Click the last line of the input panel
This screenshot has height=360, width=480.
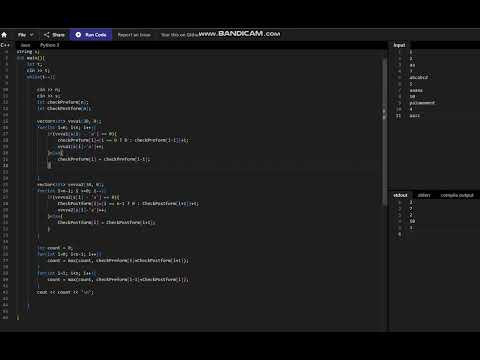pyautogui.click(x=414, y=115)
